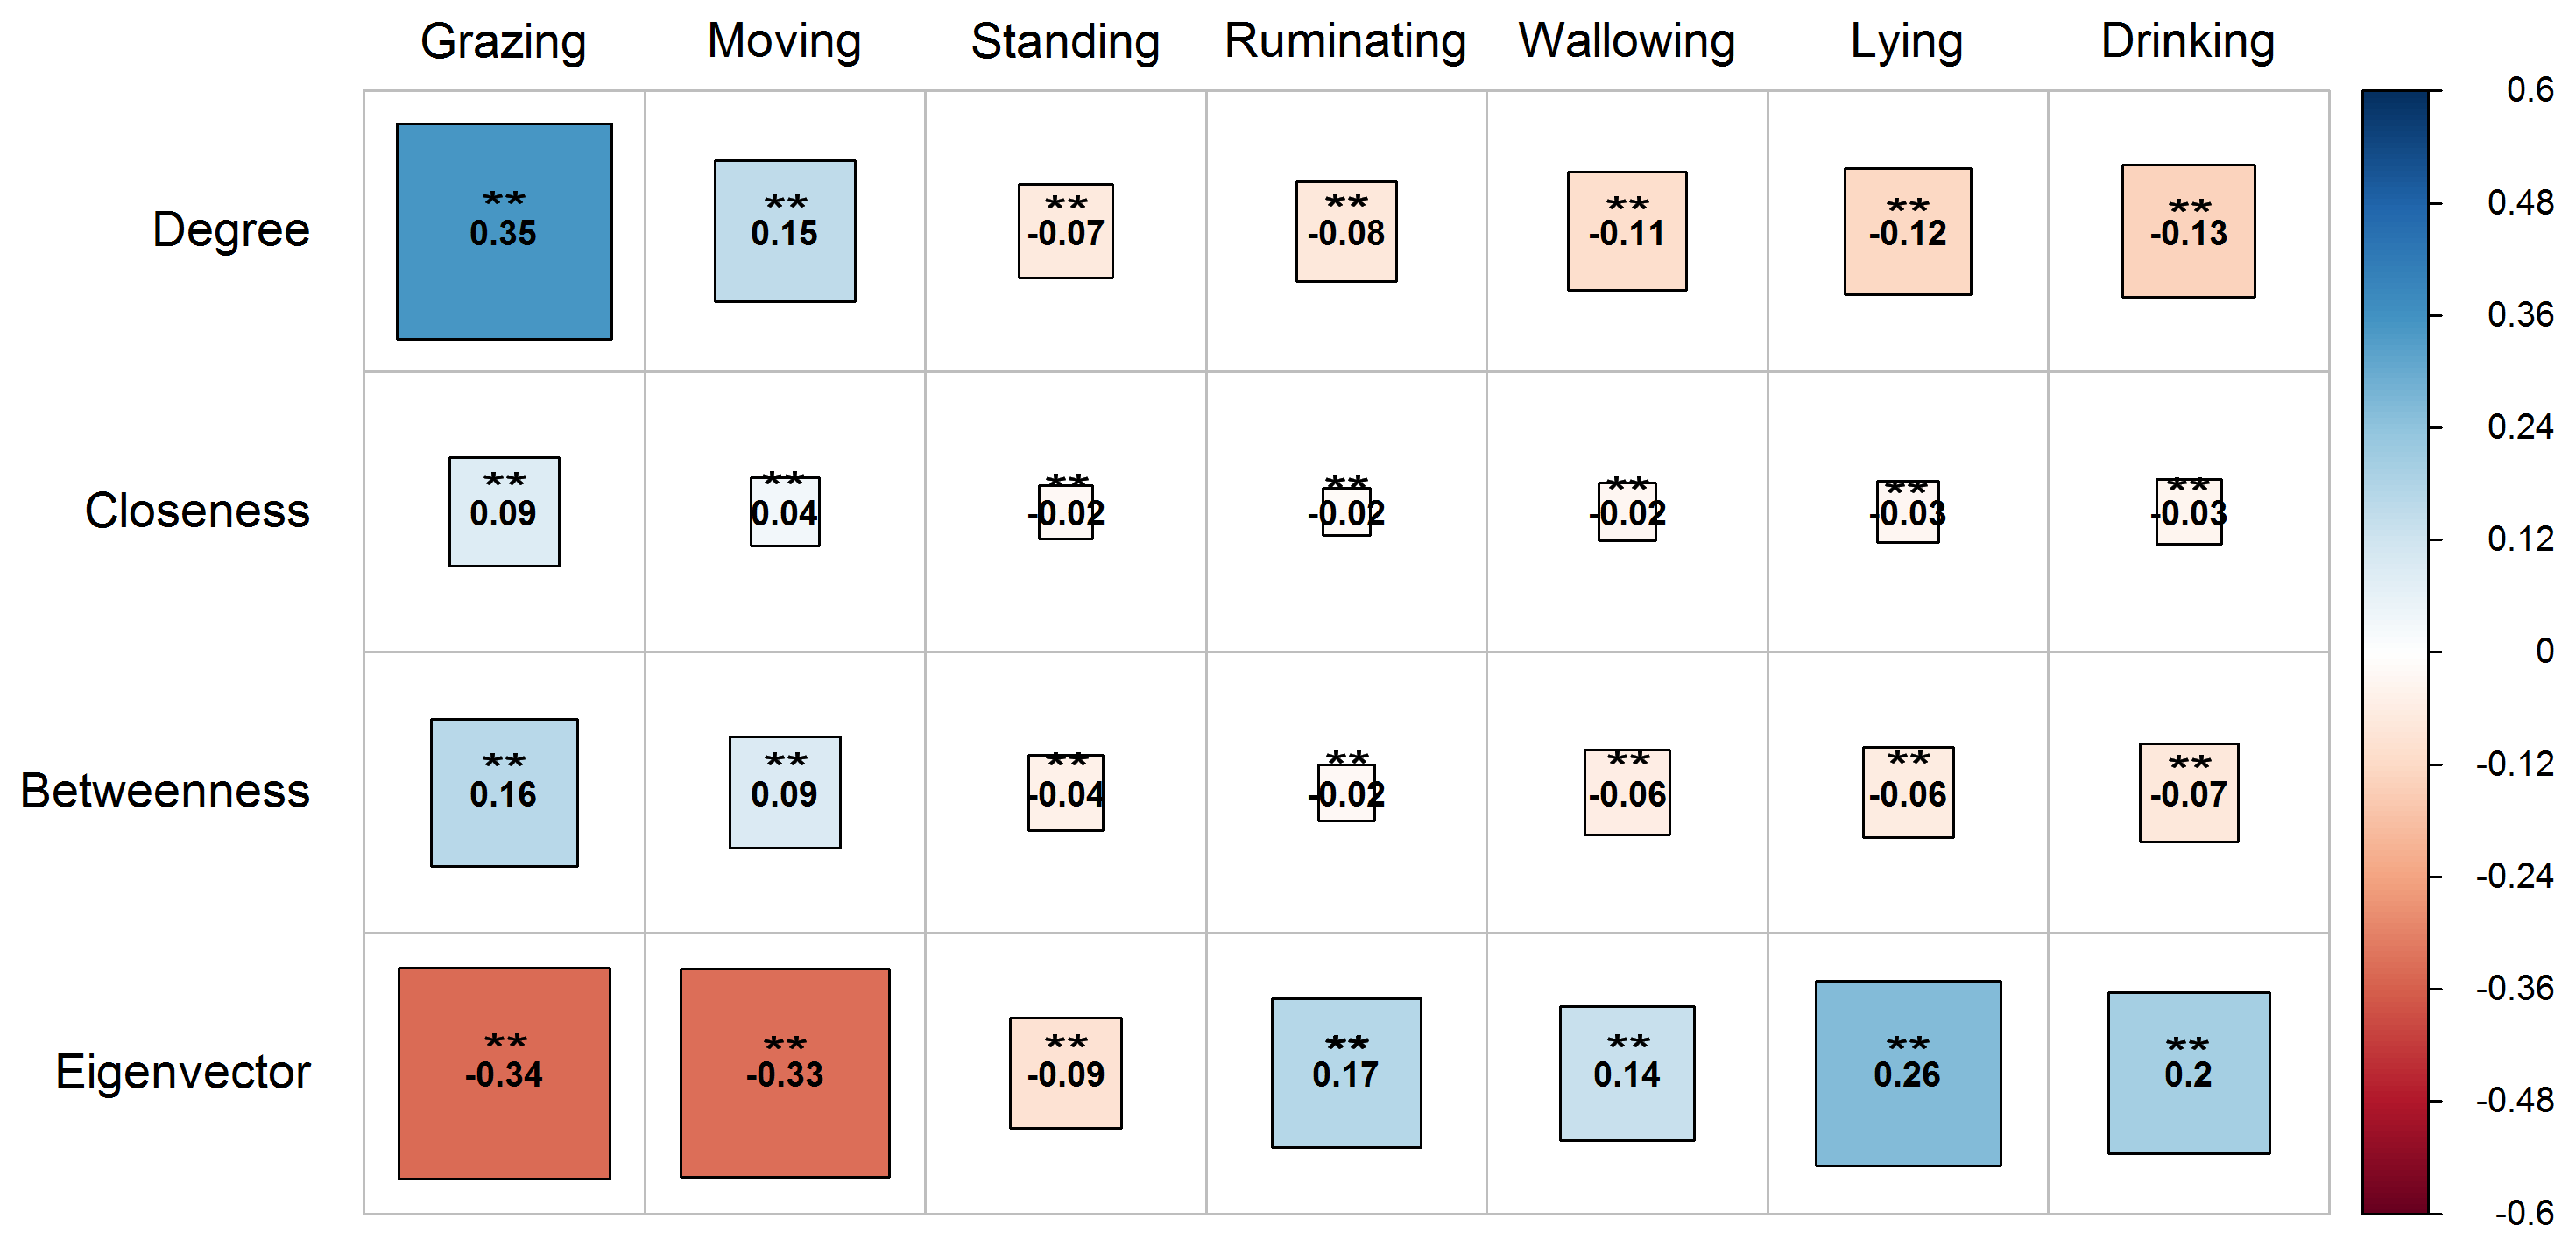Click the color scale legend bar
The image size is (2576, 1247).
(2395, 651)
